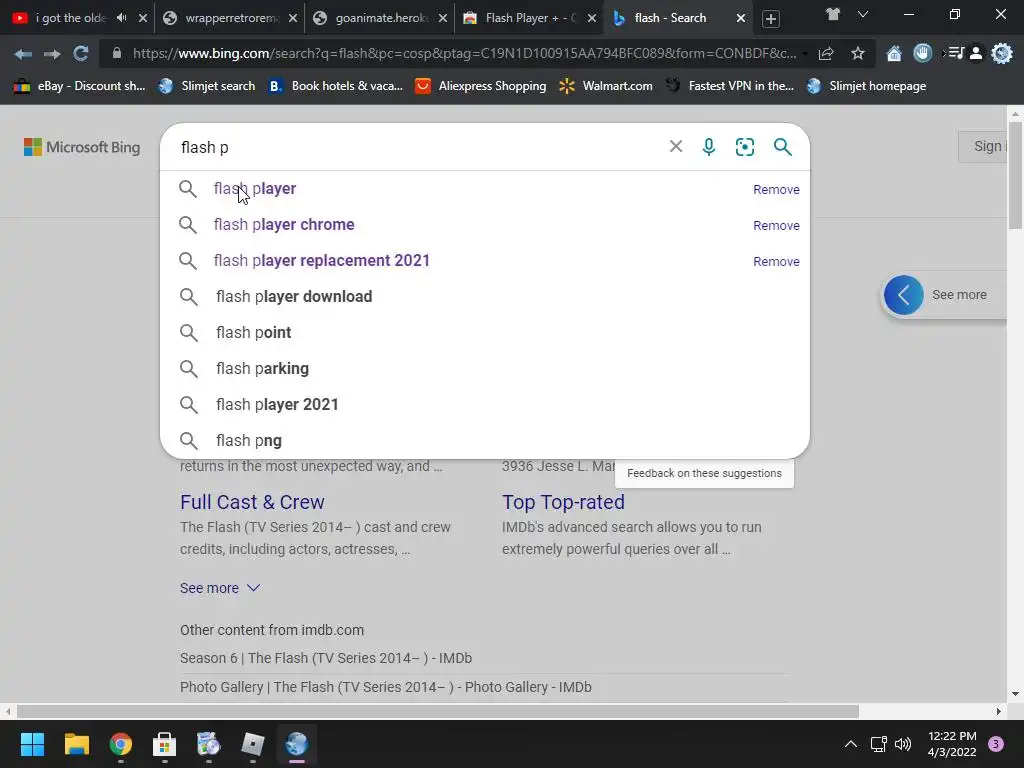This screenshot has width=1024, height=768.
Task: Bookmark this page with the star icon
Action: [857, 54]
